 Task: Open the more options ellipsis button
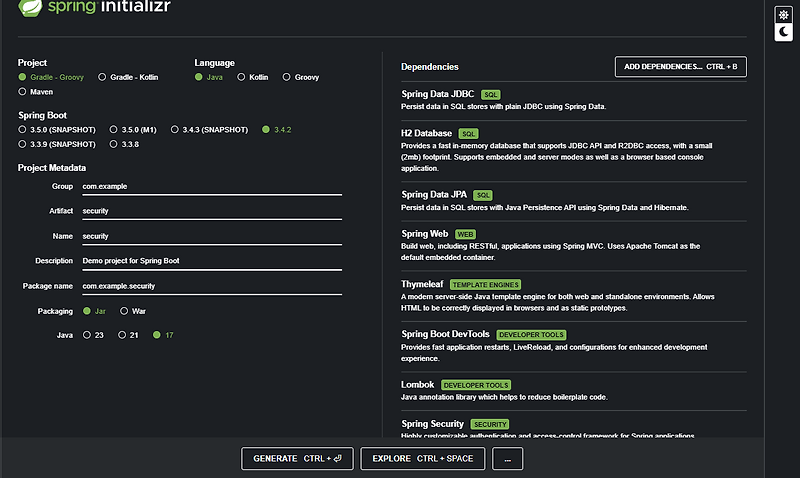(x=507, y=459)
